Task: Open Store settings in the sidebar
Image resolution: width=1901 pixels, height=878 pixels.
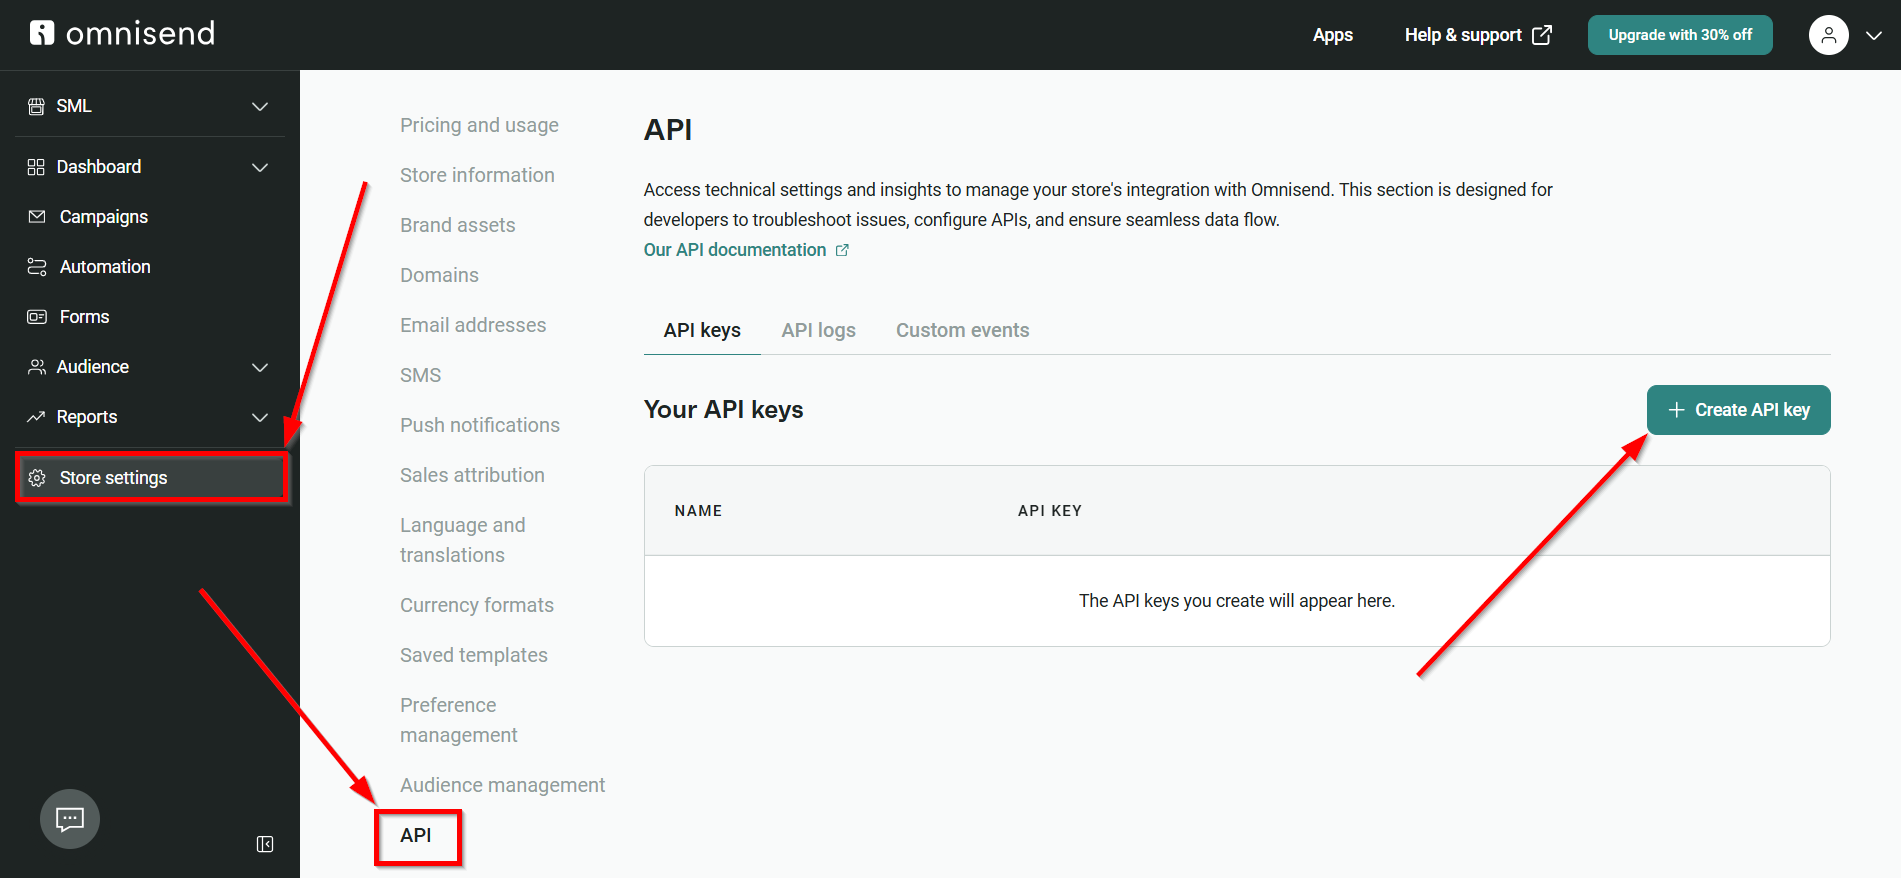Action: tap(151, 478)
